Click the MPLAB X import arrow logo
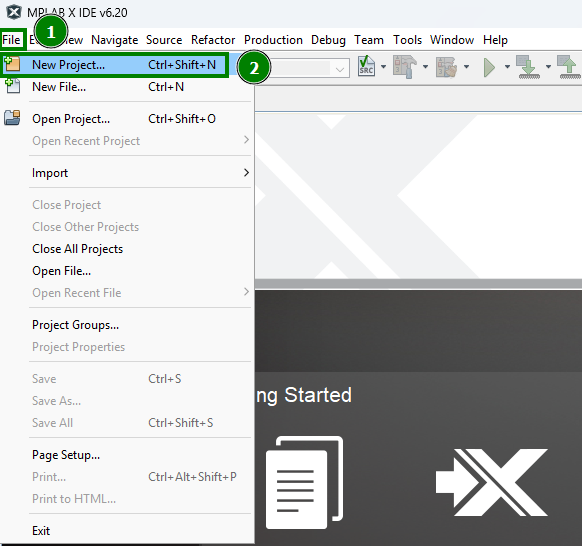The height and width of the screenshot is (546, 582). pos(491,482)
